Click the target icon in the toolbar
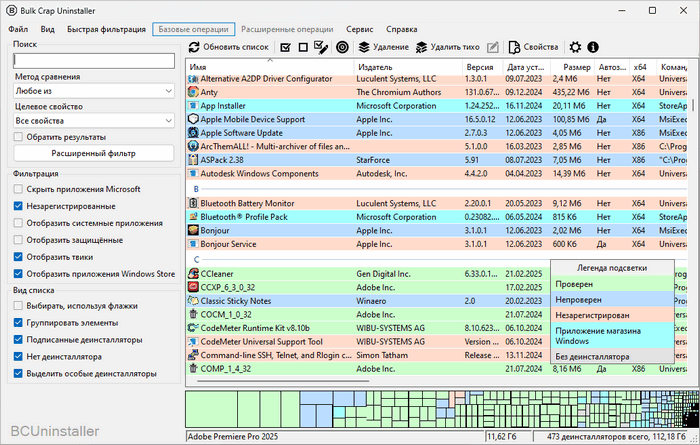The width and height of the screenshot is (700, 445). (342, 47)
